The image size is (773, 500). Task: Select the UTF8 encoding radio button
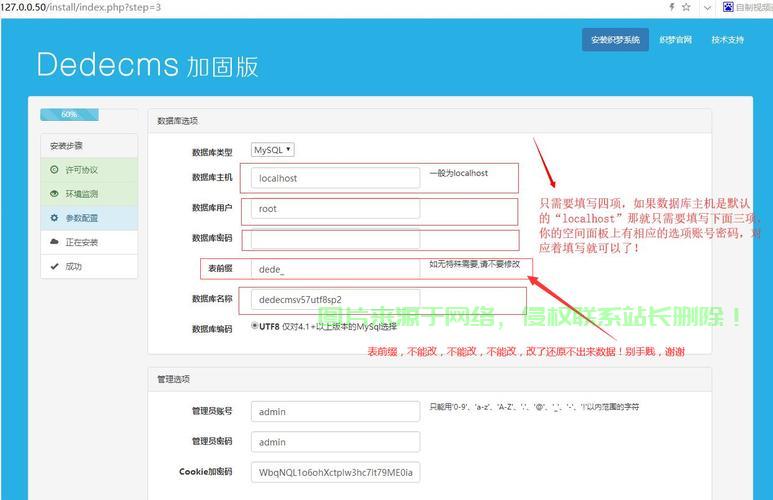[254, 325]
